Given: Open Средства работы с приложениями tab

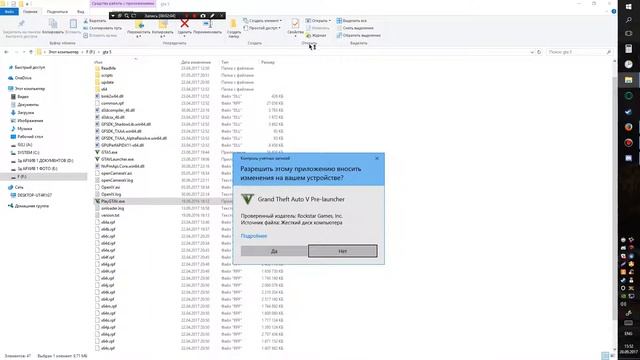Looking at the screenshot, I should click(x=123, y=3).
